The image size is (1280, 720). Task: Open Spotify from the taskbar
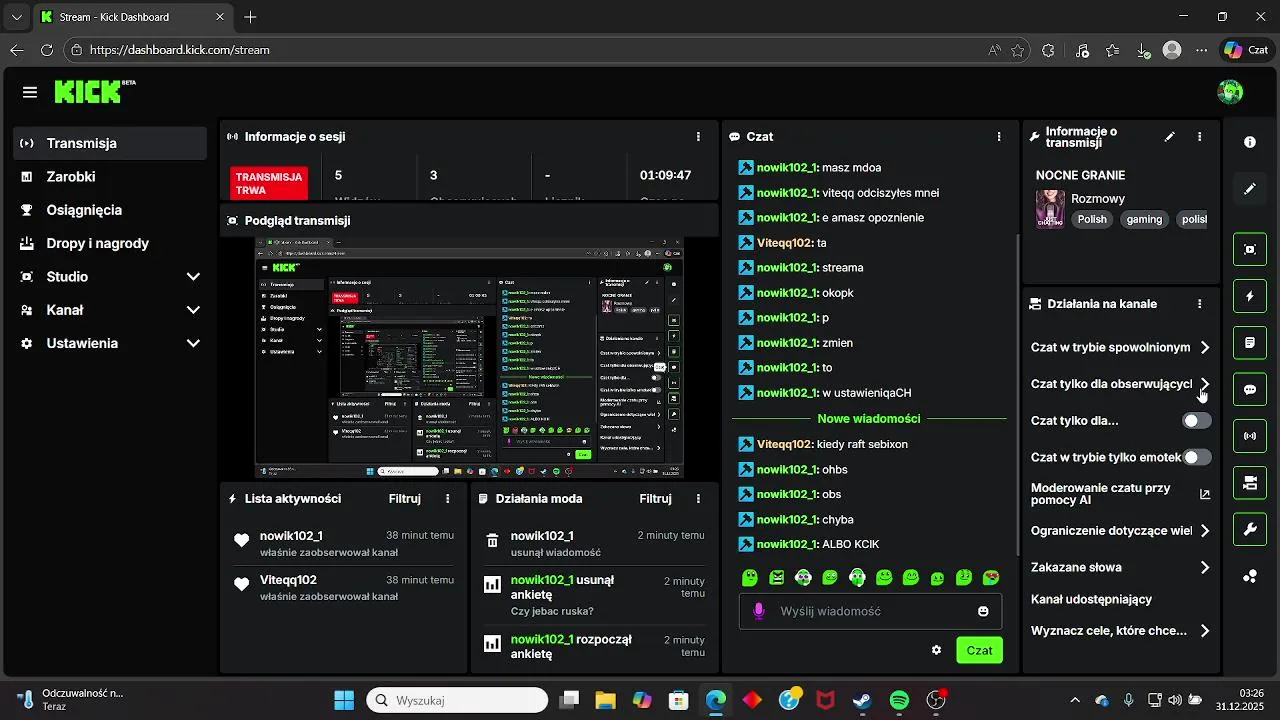pyautogui.click(x=899, y=701)
